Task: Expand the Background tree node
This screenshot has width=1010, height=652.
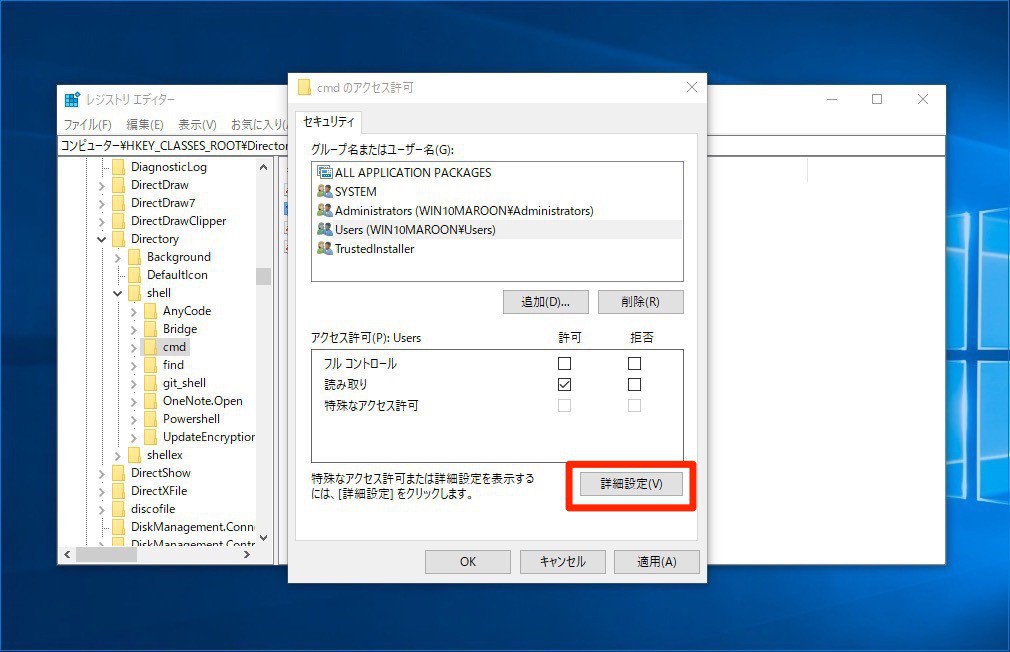Action: tap(118, 258)
